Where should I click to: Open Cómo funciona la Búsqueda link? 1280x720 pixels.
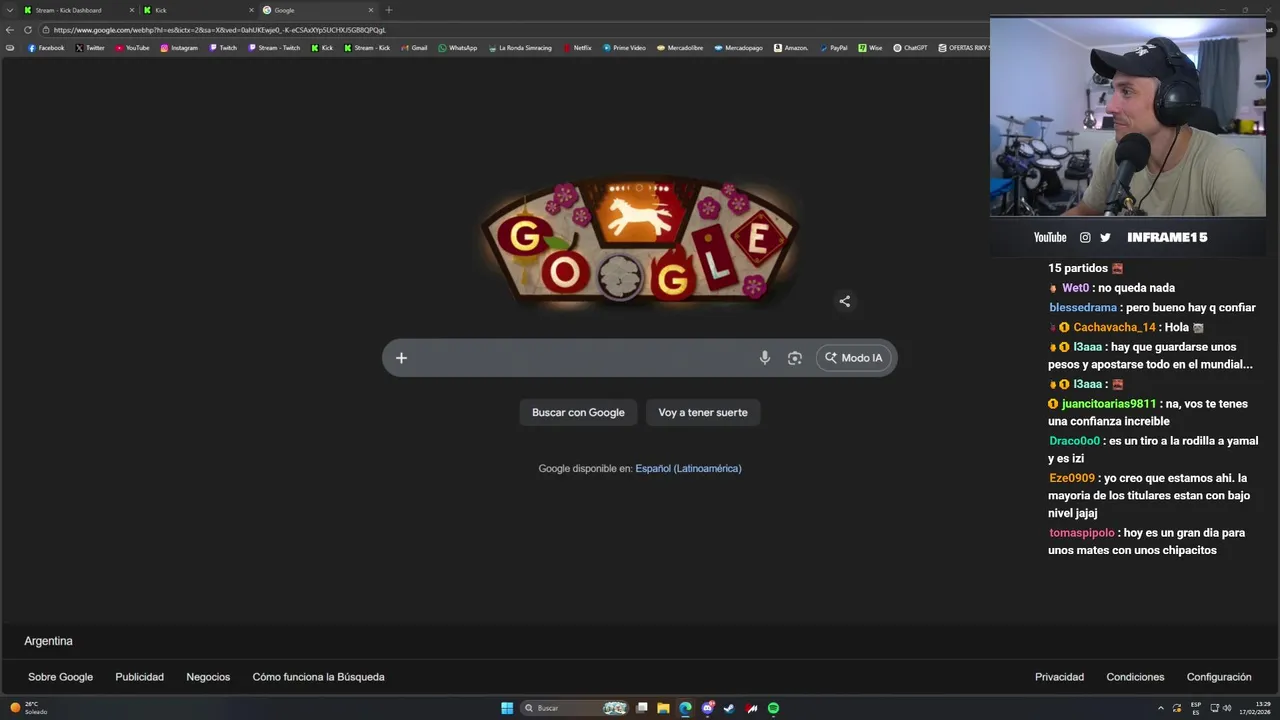point(318,677)
